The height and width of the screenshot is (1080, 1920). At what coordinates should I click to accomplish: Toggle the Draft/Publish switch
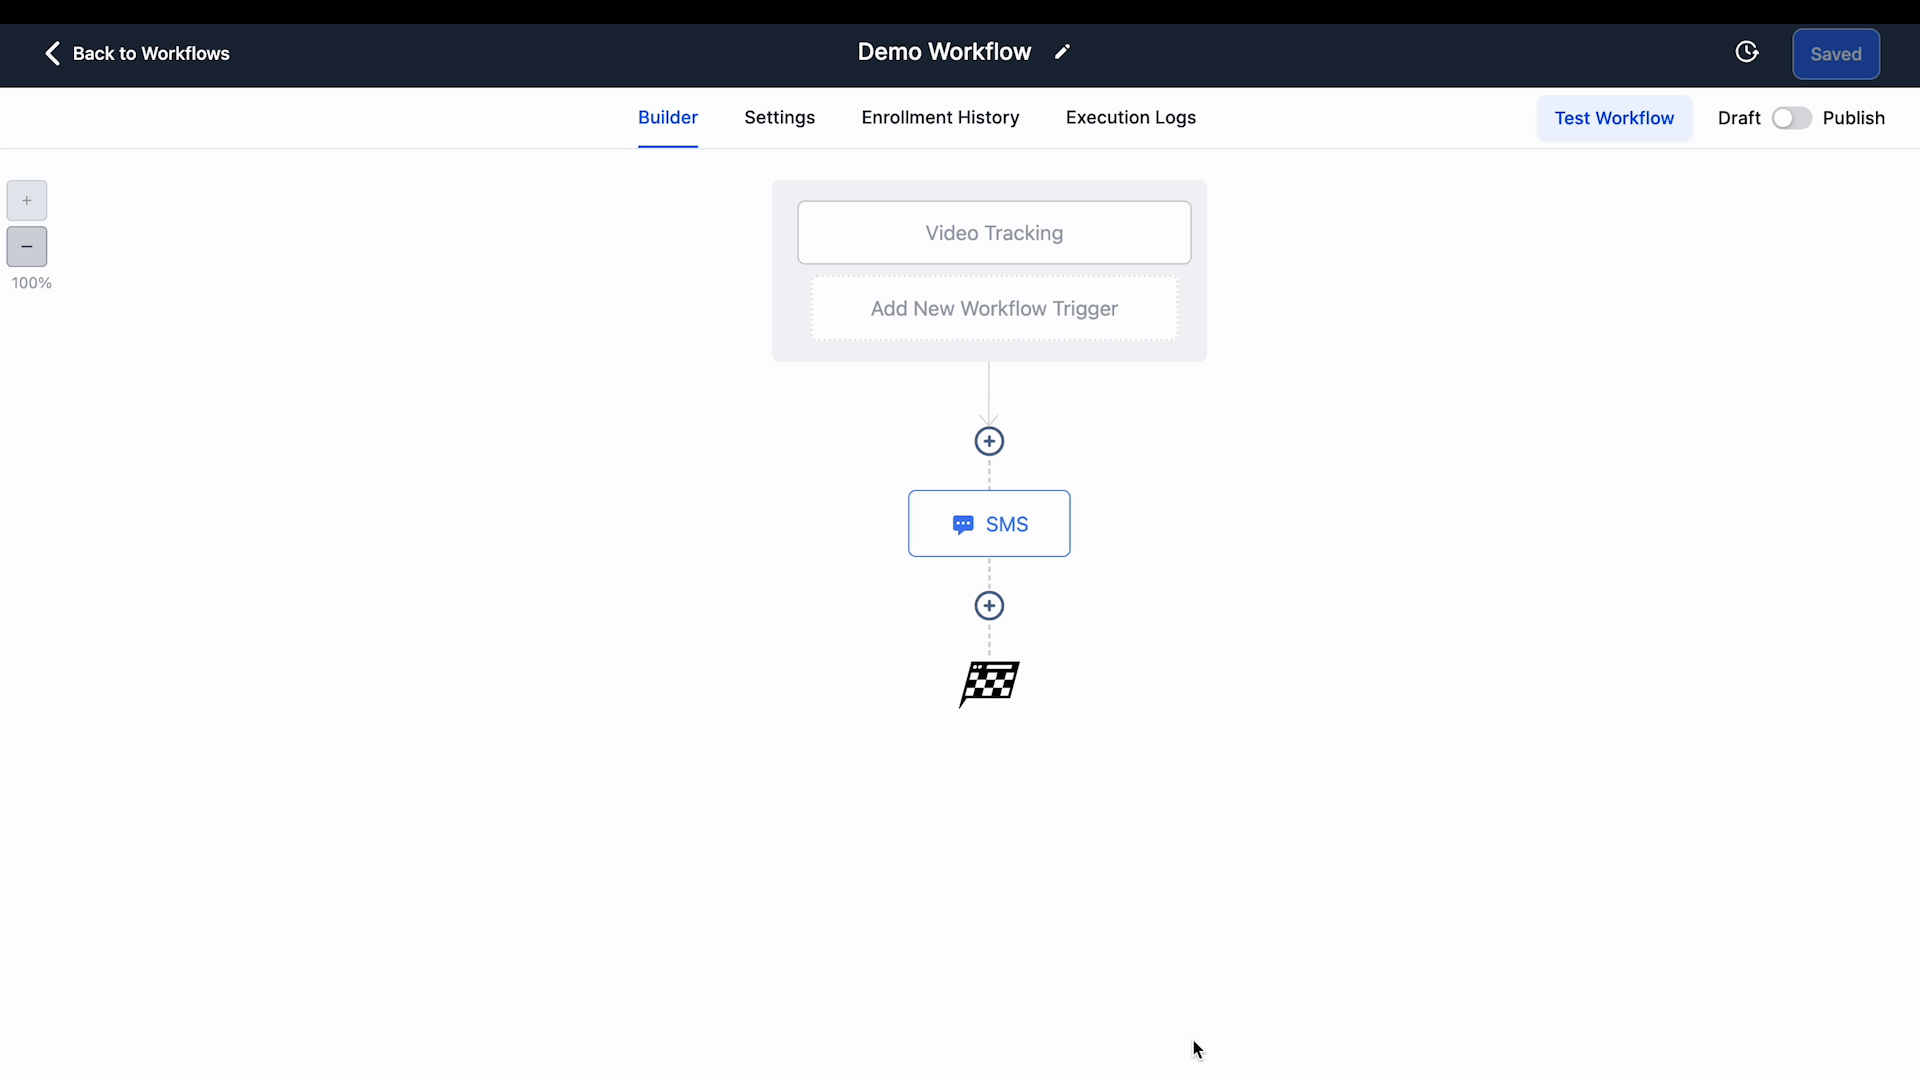click(x=1791, y=118)
